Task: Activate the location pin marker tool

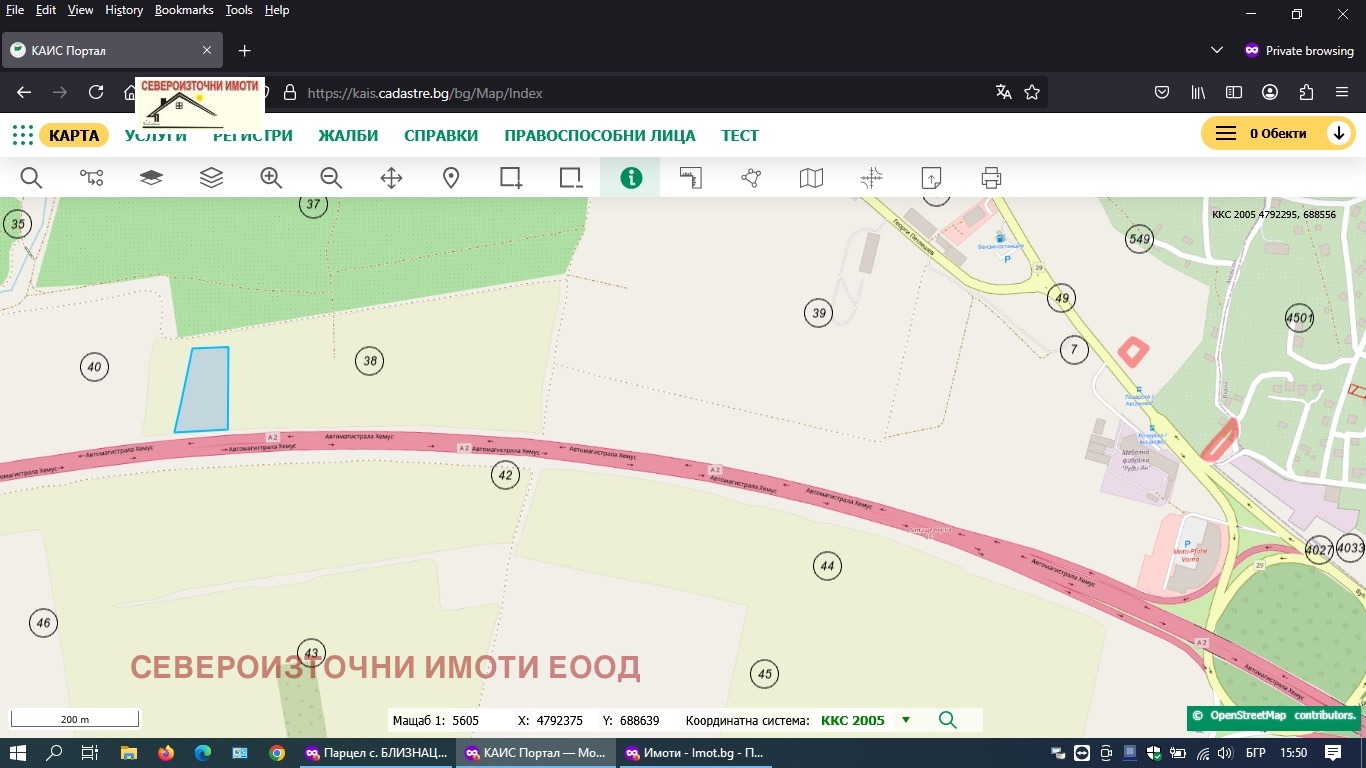Action: point(451,178)
